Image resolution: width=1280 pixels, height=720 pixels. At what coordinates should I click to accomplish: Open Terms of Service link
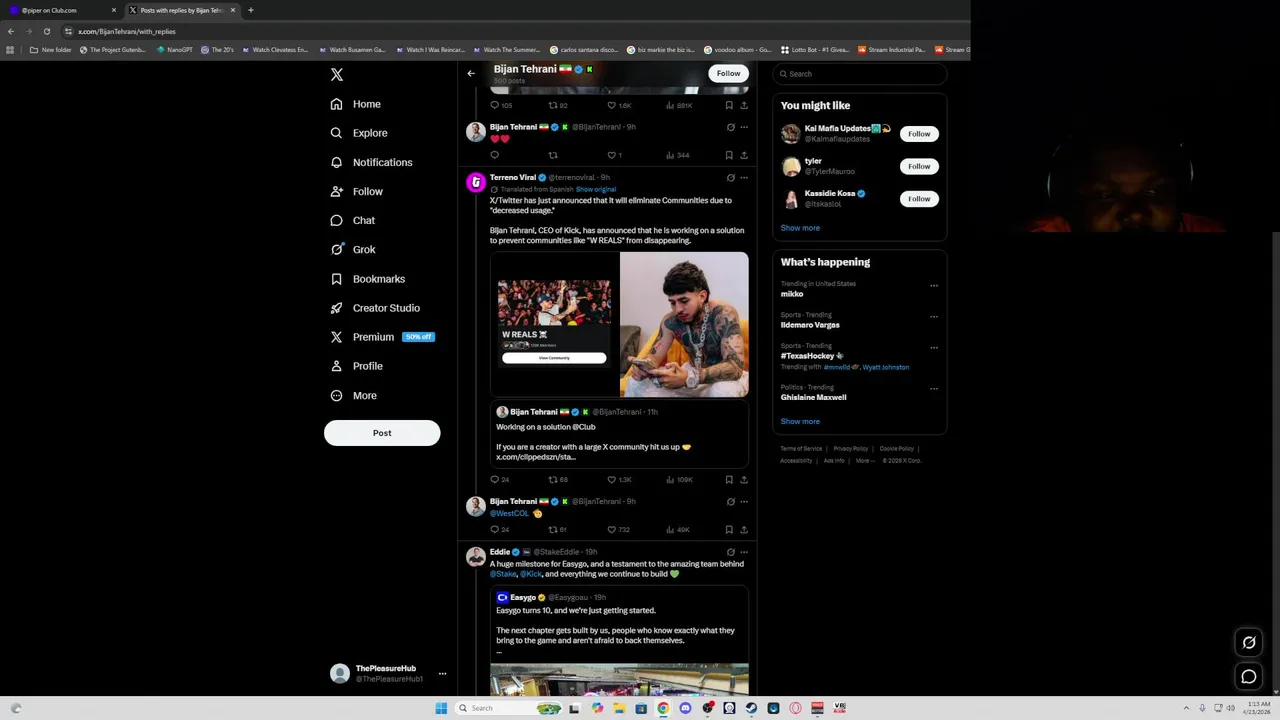[x=801, y=449]
